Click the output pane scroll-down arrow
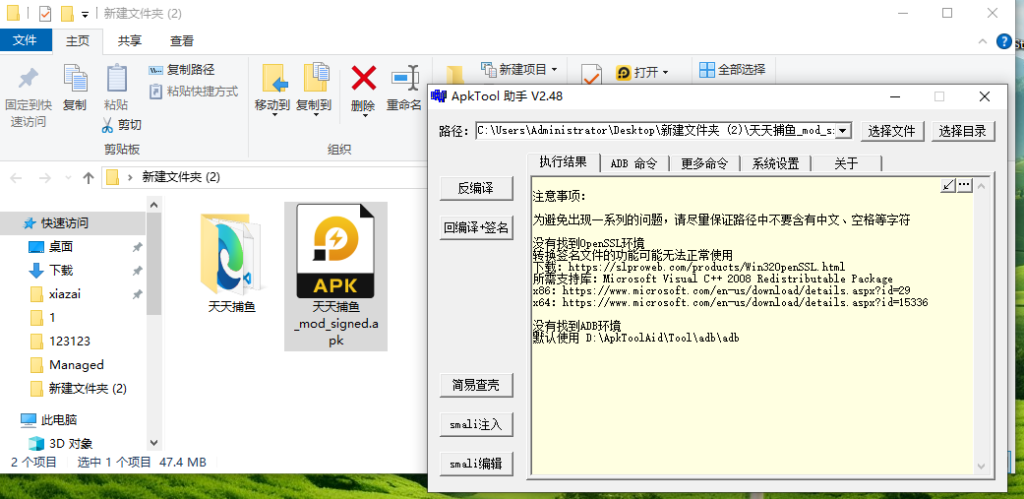1024x499 pixels. click(x=981, y=466)
